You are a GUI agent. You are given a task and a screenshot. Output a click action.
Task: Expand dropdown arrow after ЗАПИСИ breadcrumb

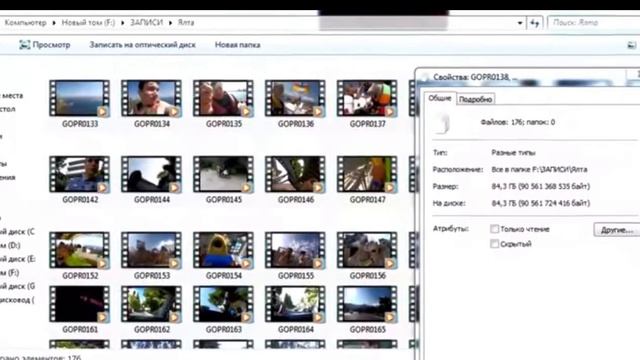[171, 23]
